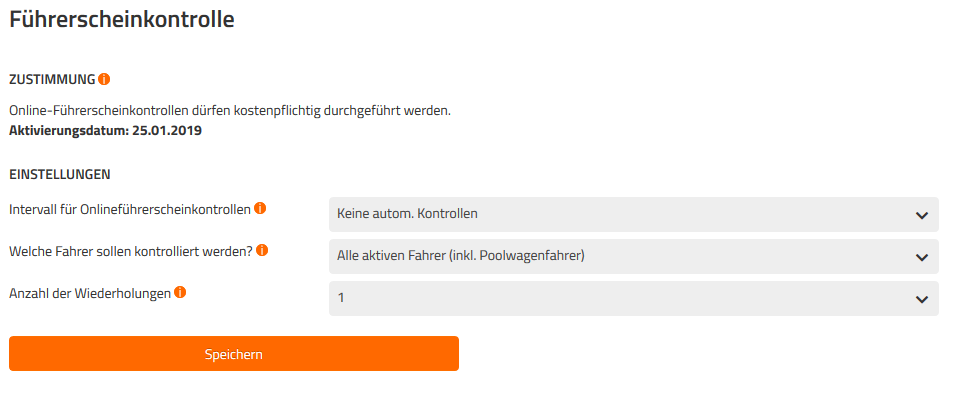Click the 'Anzahl der Wiederholungen' label

(x=90, y=294)
